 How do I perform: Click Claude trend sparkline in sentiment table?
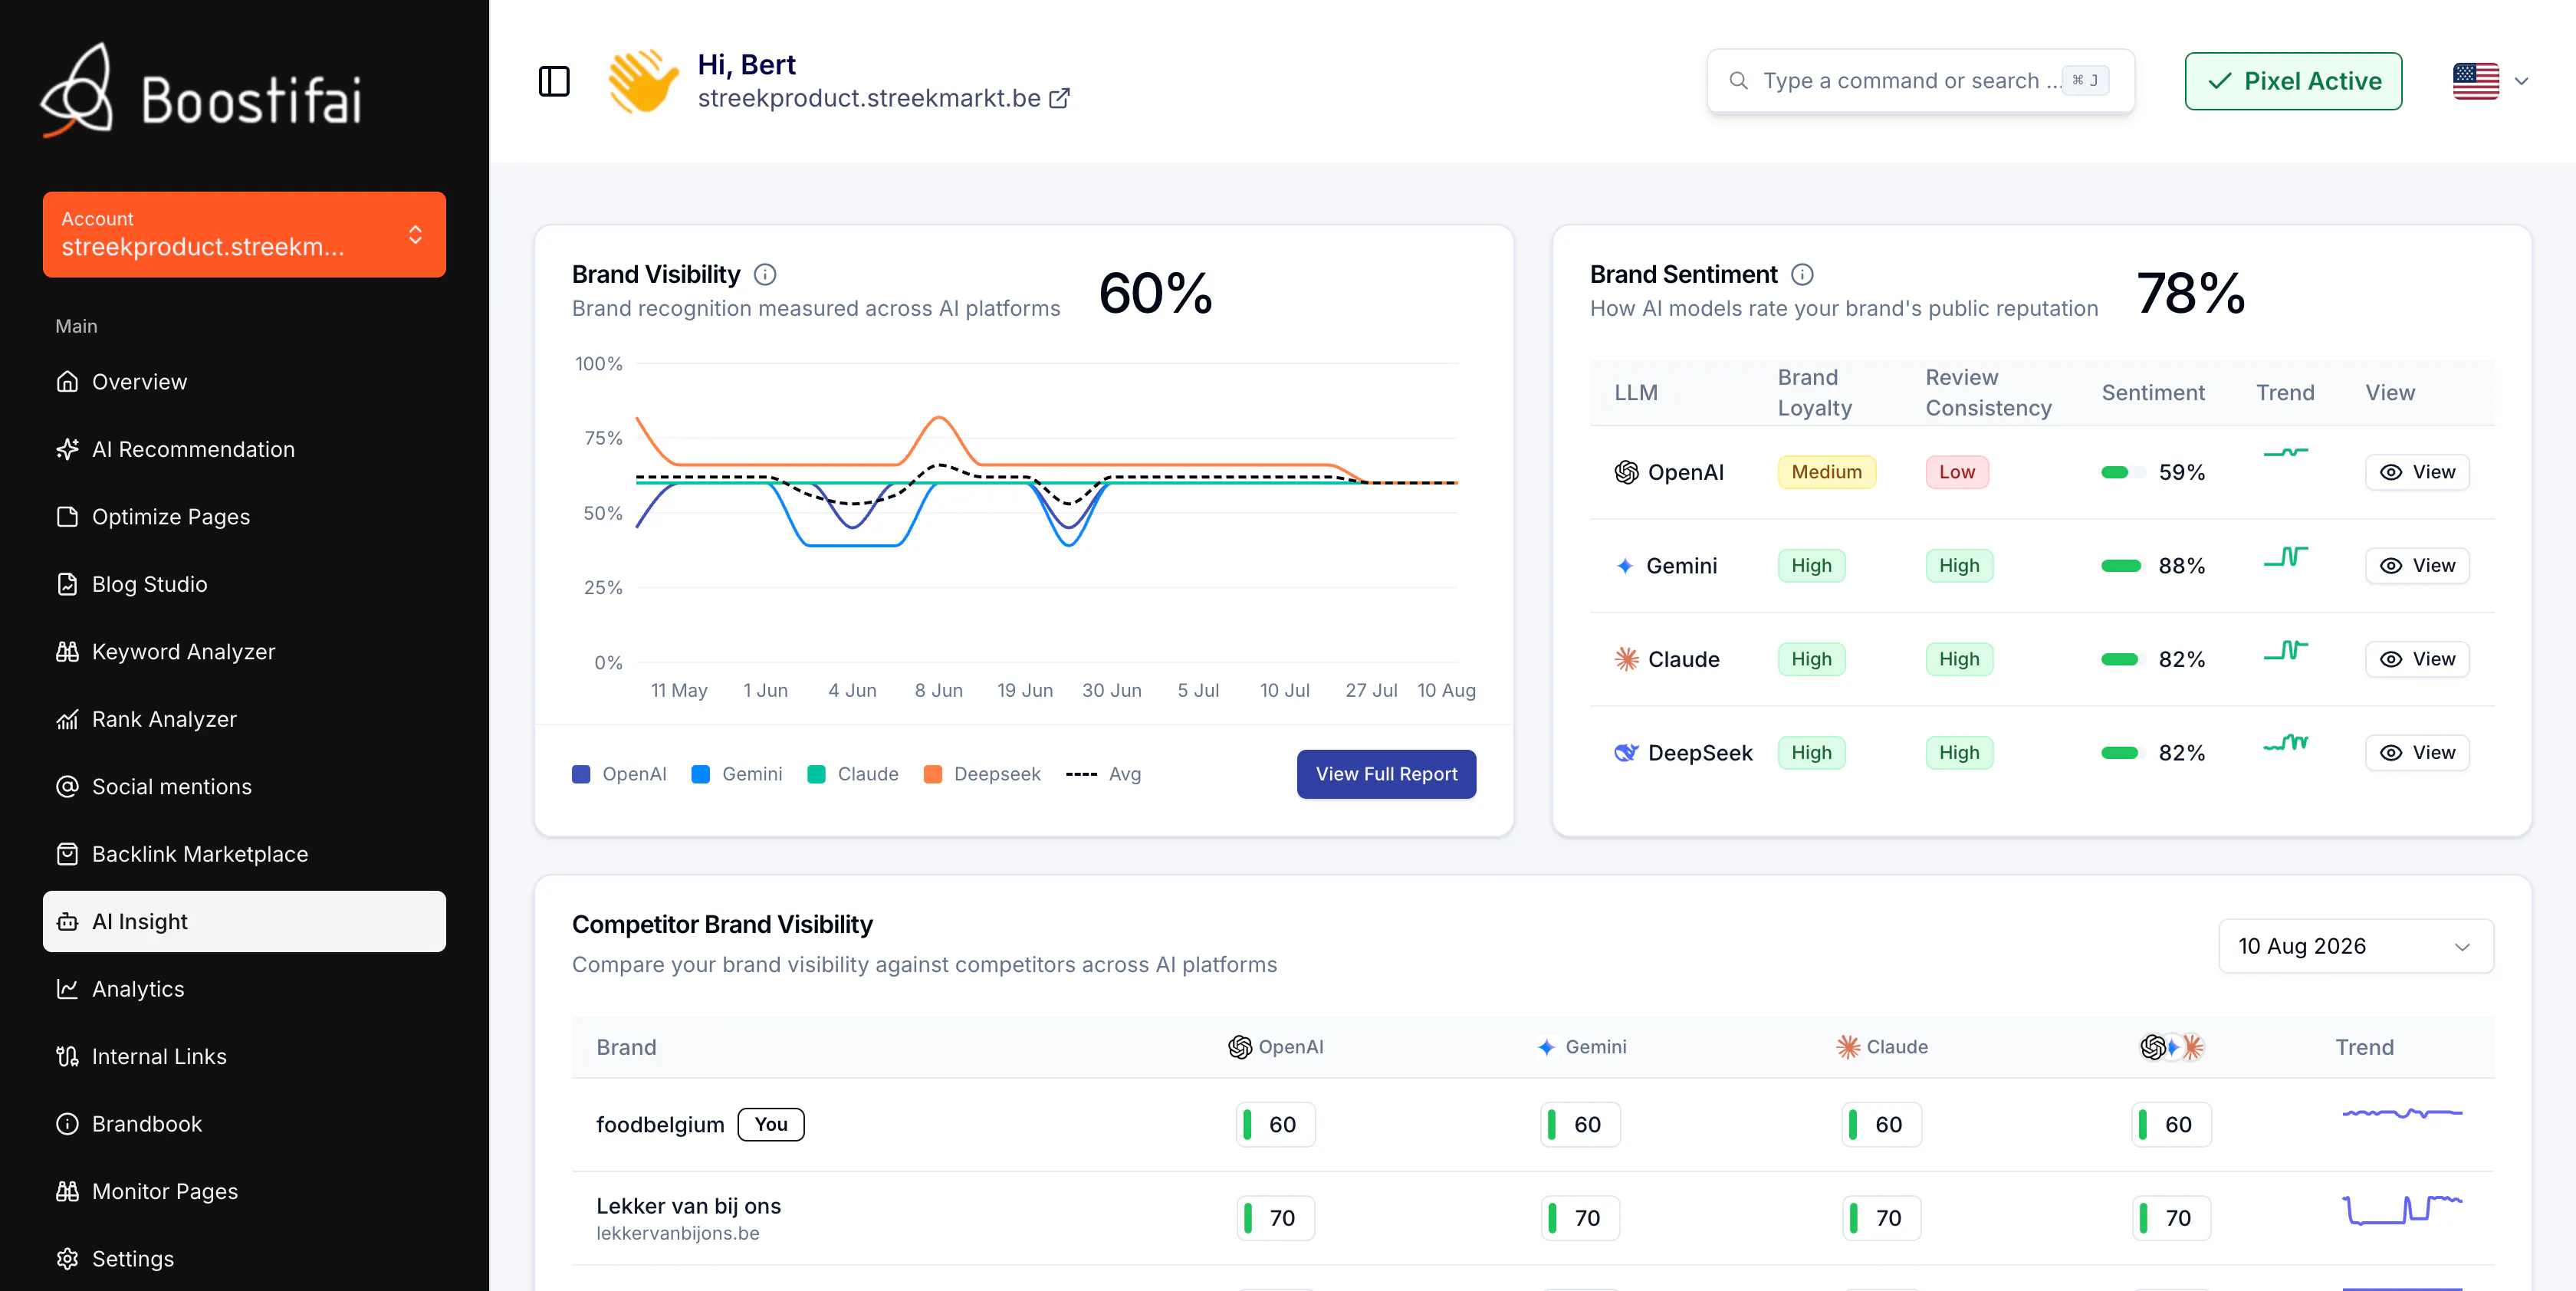[2286, 650]
